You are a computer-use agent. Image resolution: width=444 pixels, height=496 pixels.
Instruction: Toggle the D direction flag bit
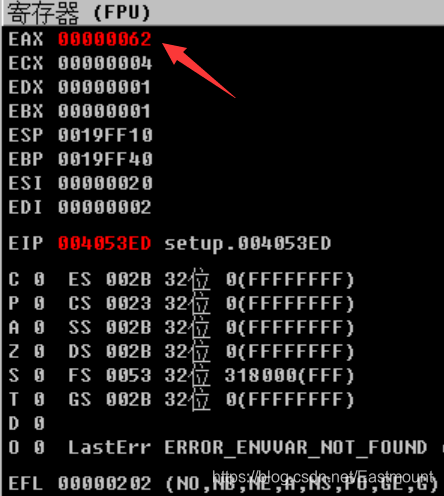(39, 423)
